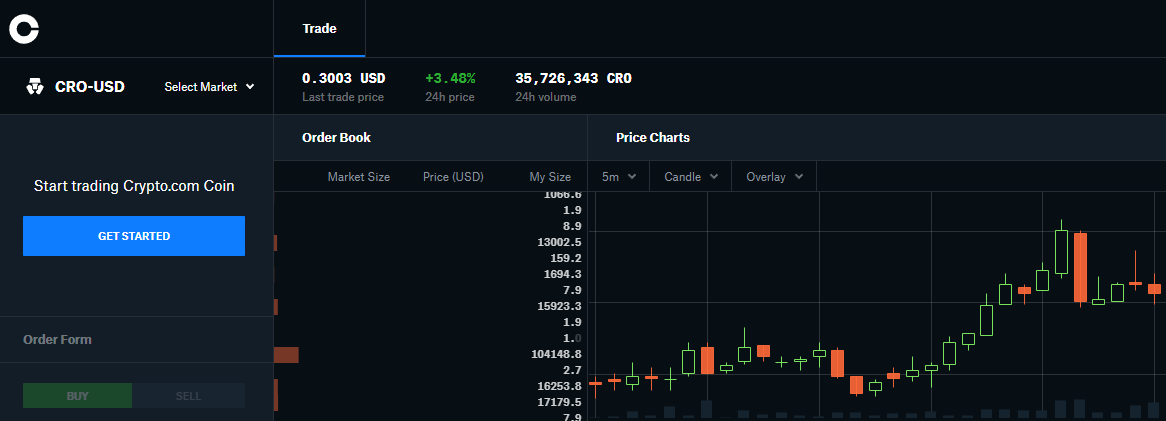
Task: Click order book size 17179.5
Action: pos(559,402)
